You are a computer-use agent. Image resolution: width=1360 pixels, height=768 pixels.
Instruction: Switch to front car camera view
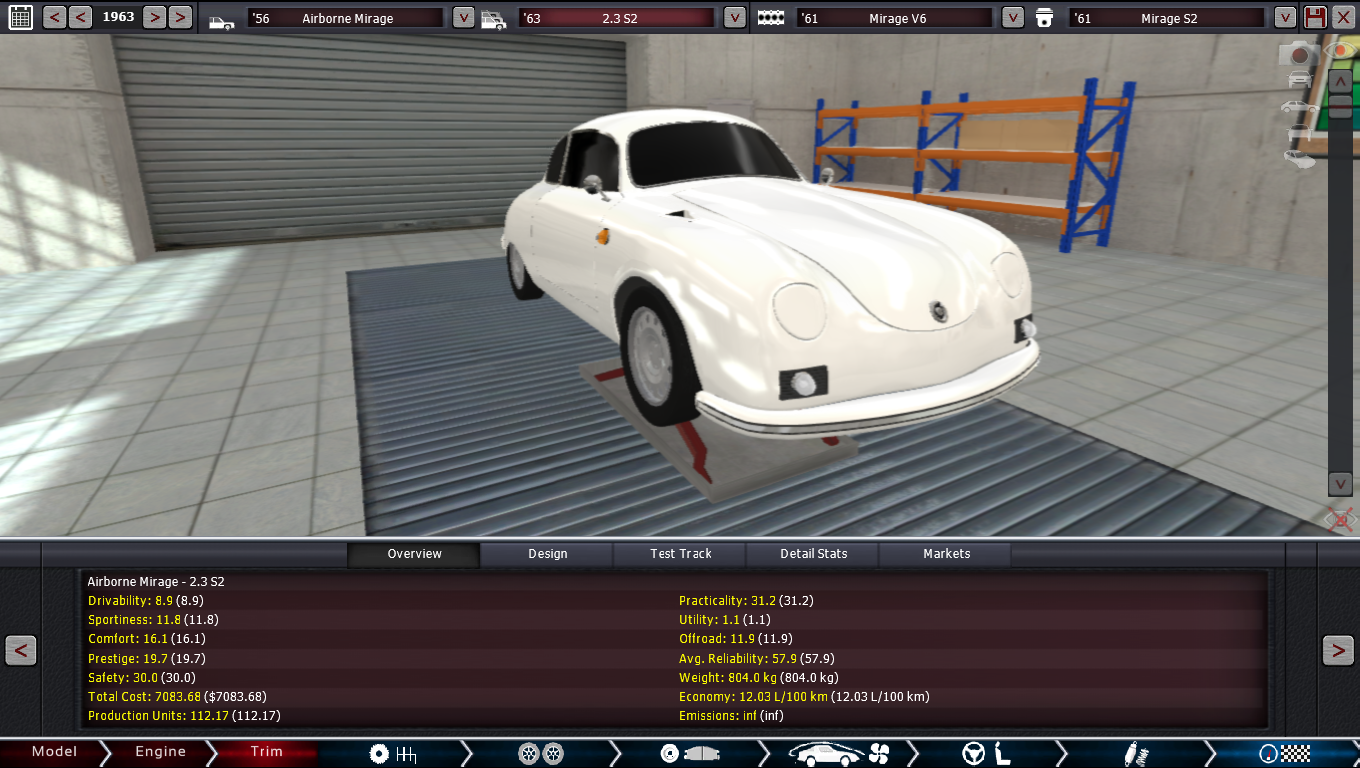(x=1299, y=79)
